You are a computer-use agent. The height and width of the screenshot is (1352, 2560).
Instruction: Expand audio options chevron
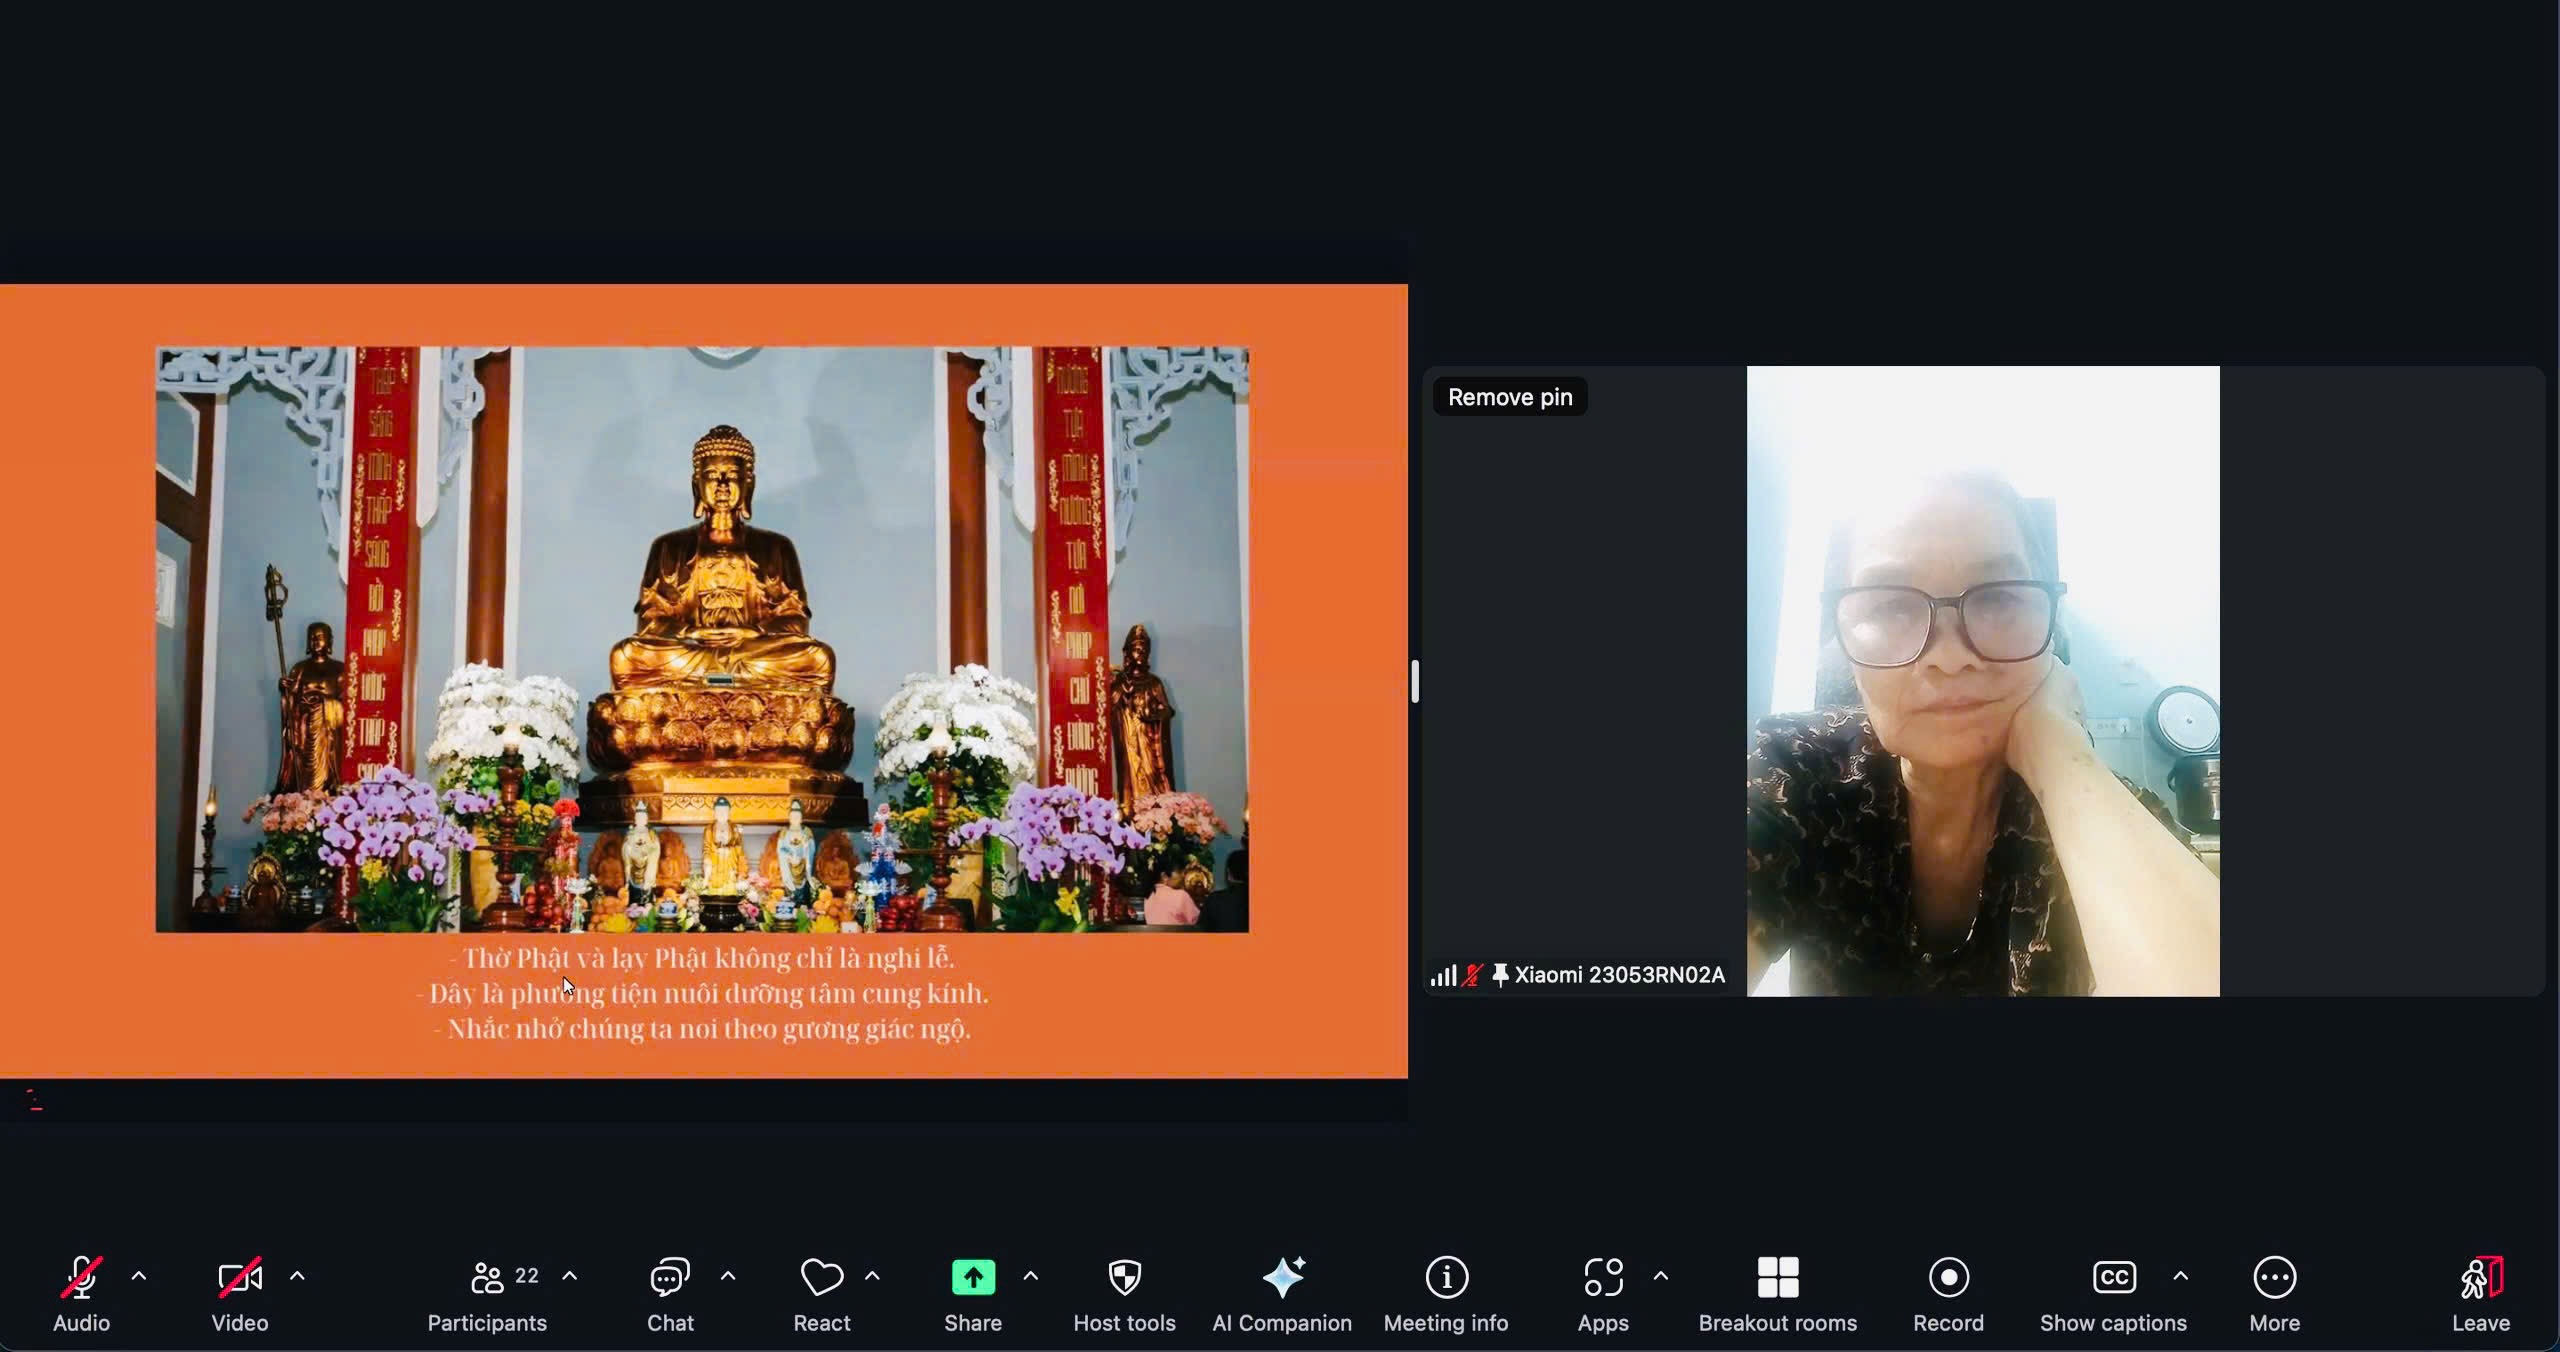pyautogui.click(x=139, y=1276)
